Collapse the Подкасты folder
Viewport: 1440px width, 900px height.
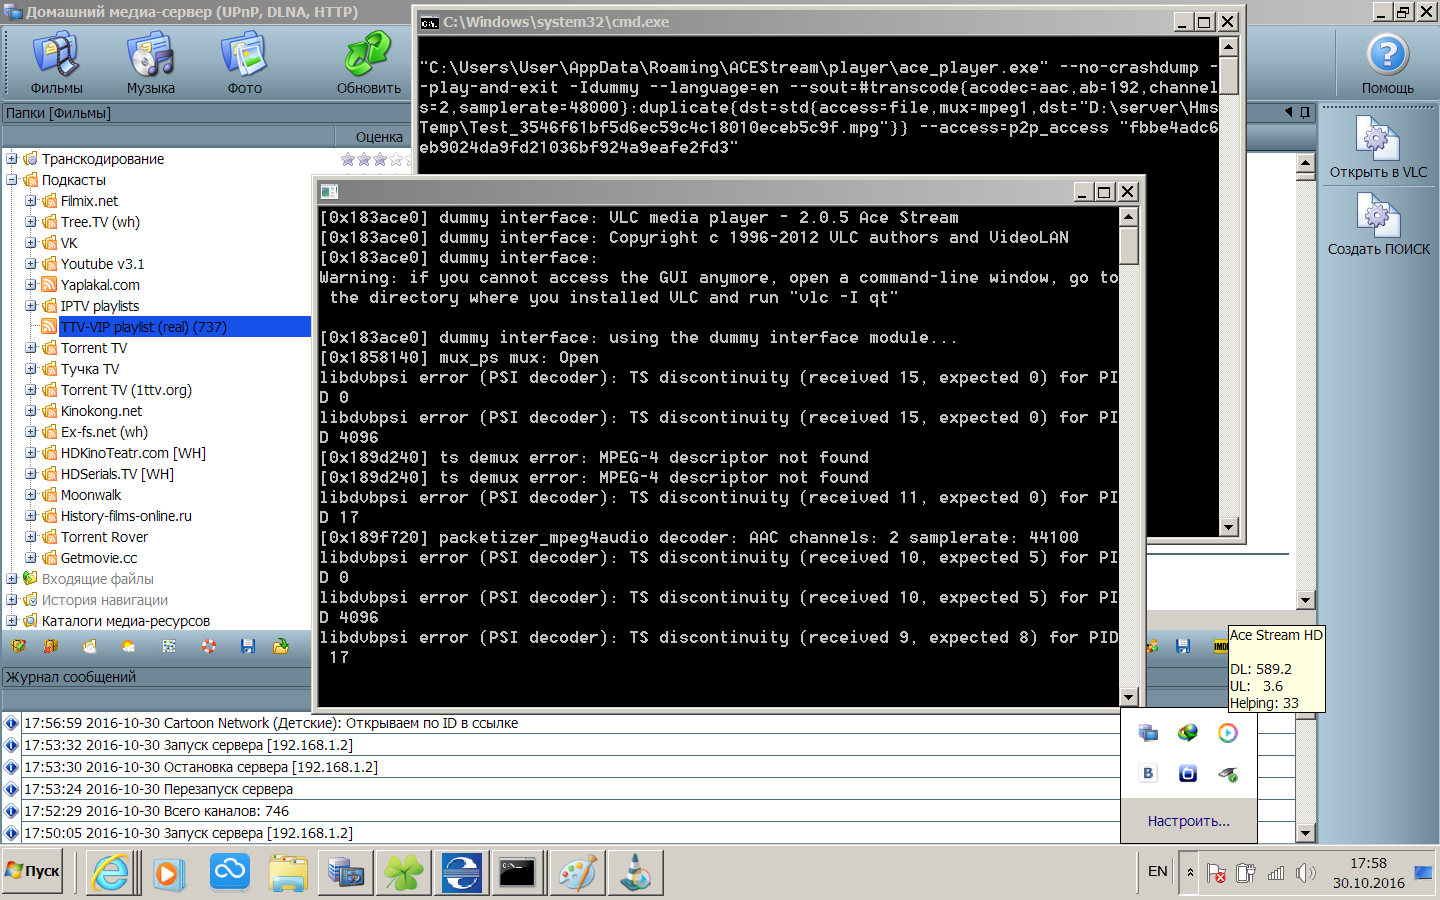pos(12,180)
